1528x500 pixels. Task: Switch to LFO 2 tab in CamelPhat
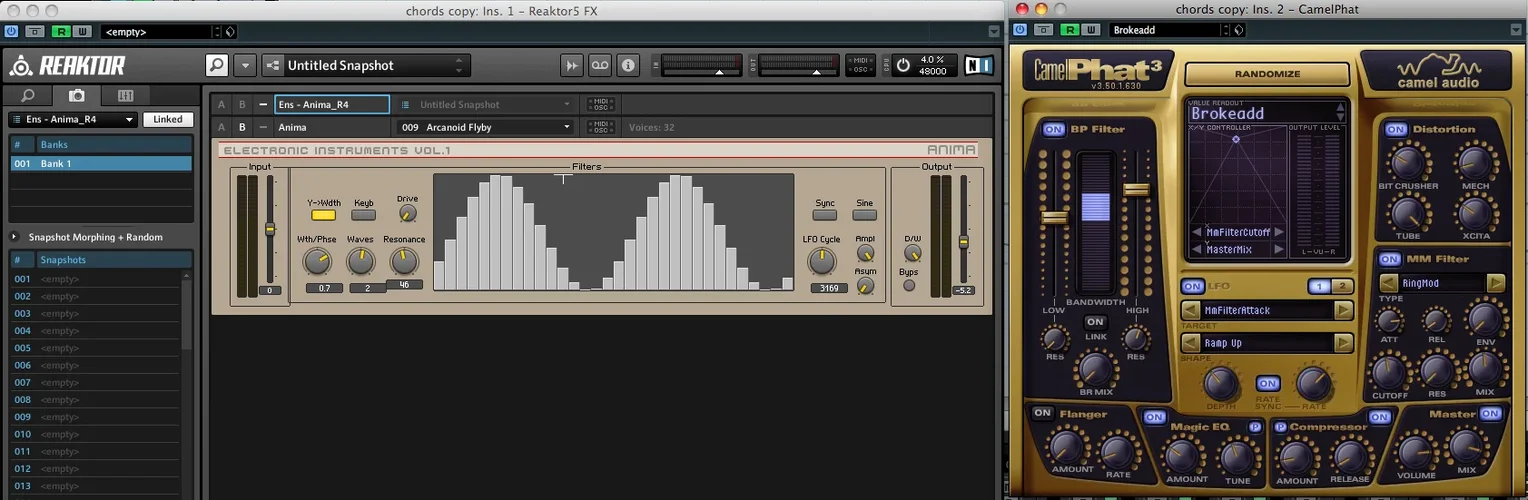coord(1342,287)
